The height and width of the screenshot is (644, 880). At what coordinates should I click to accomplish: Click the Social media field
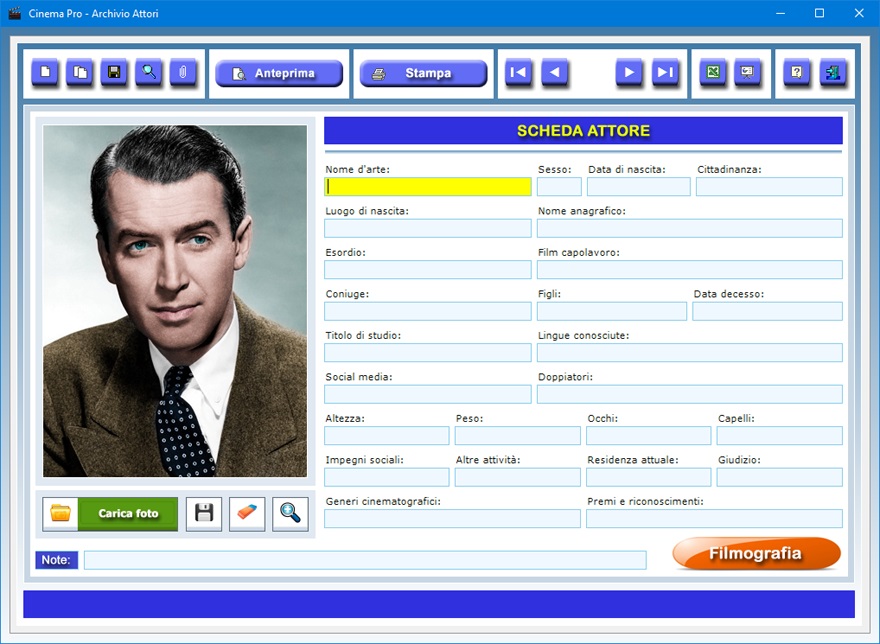click(428, 394)
